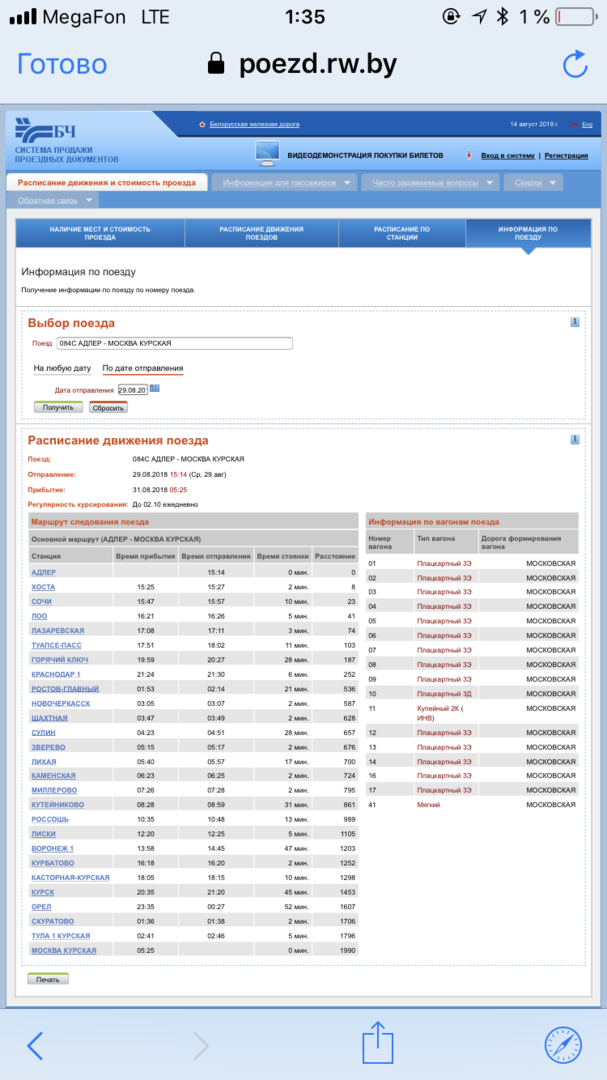The width and height of the screenshot is (607, 1080).
Task: Click help icon in Расписание движения поезда section
Action: tap(575, 439)
